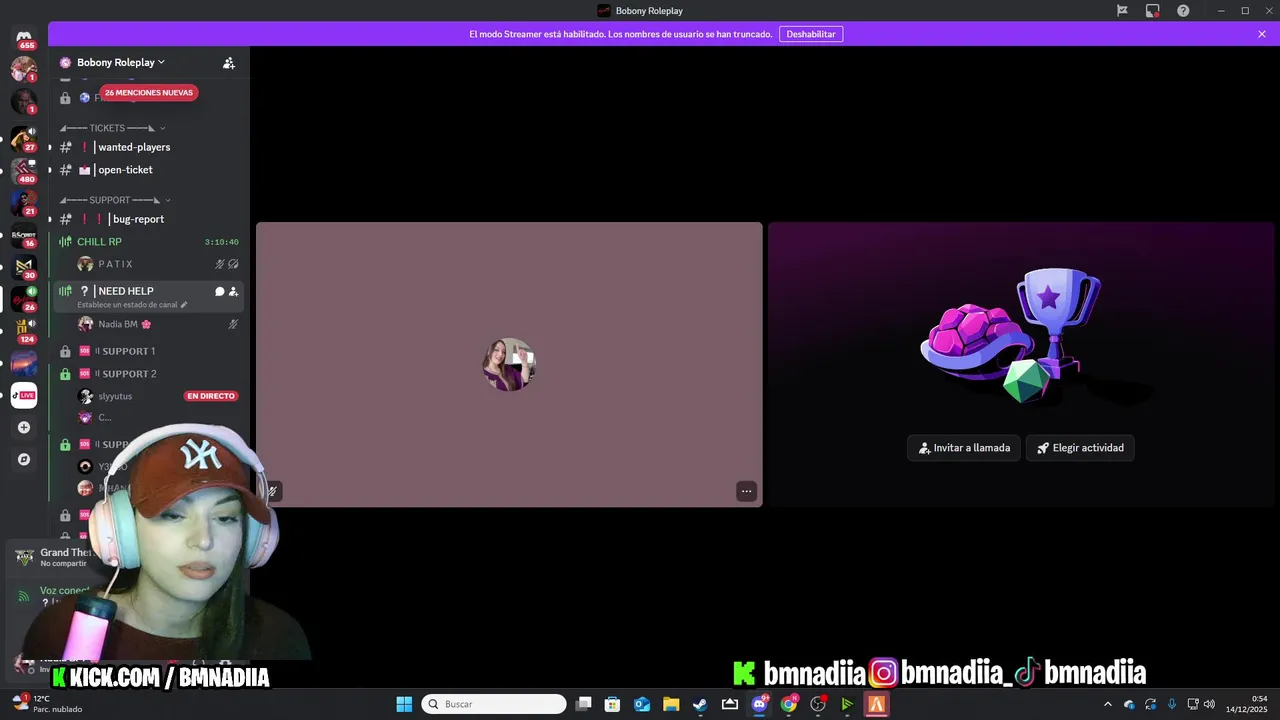Open taskbar clock showing 0:54
This screenshot has height=720, width=1280.
point(1244,704)
